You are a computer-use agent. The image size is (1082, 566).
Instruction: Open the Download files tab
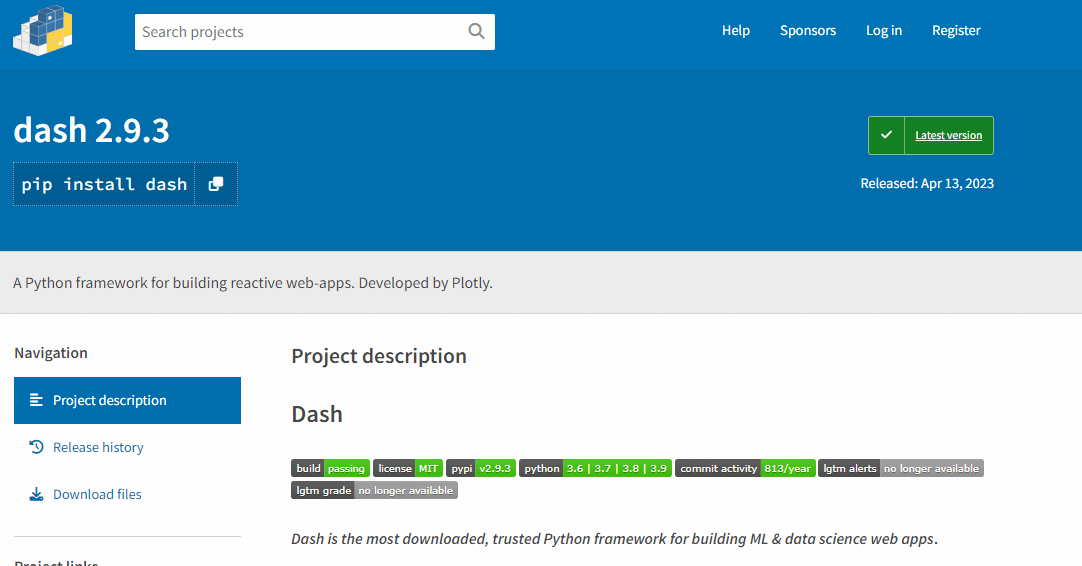point(97,494)
